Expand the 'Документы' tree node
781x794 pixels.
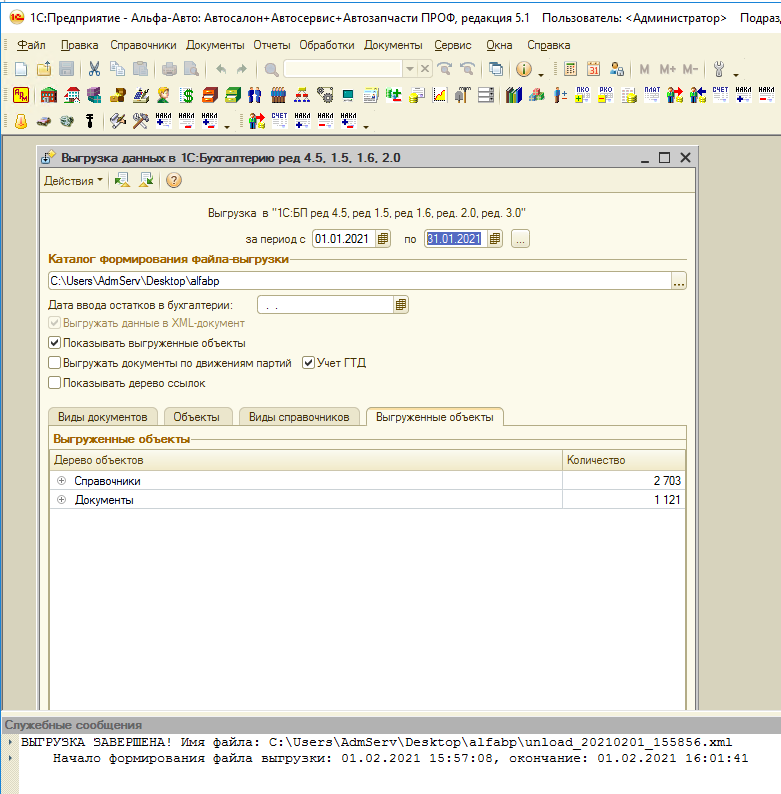[62, 500]
